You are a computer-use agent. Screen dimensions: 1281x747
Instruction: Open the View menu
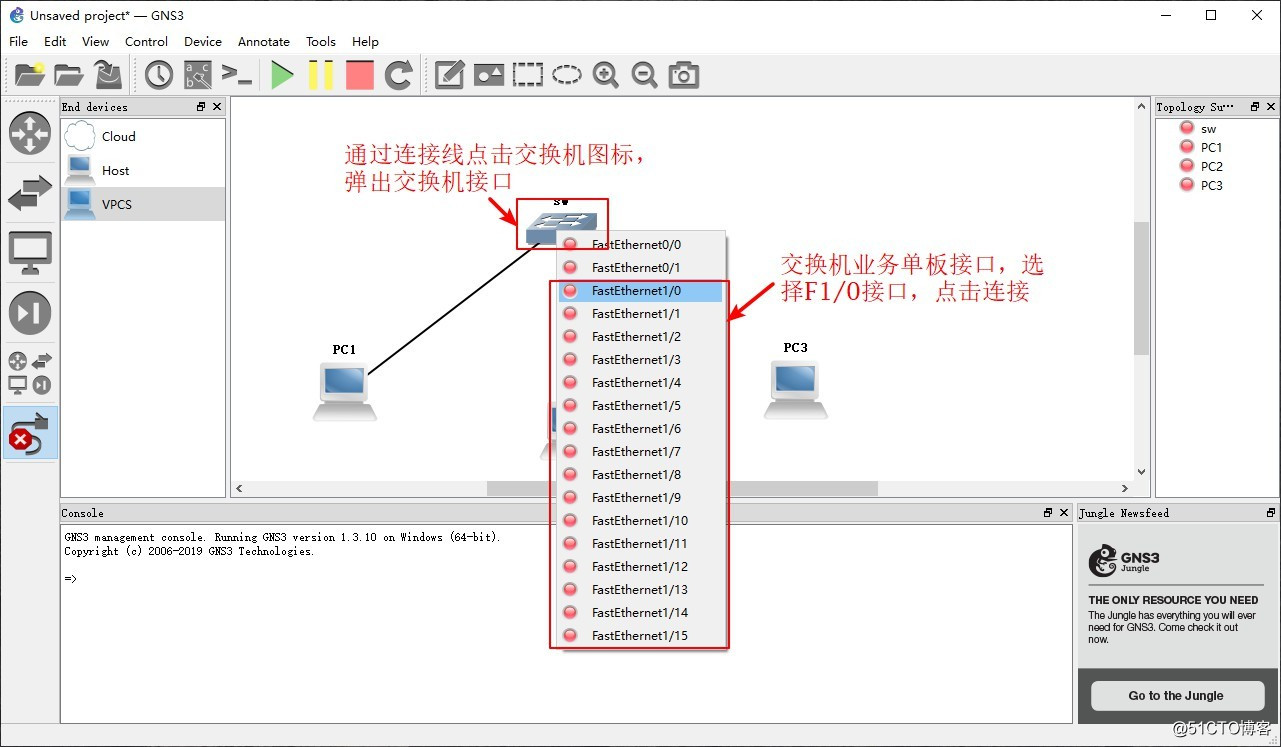pyautogui.click(x=95, y=41)
